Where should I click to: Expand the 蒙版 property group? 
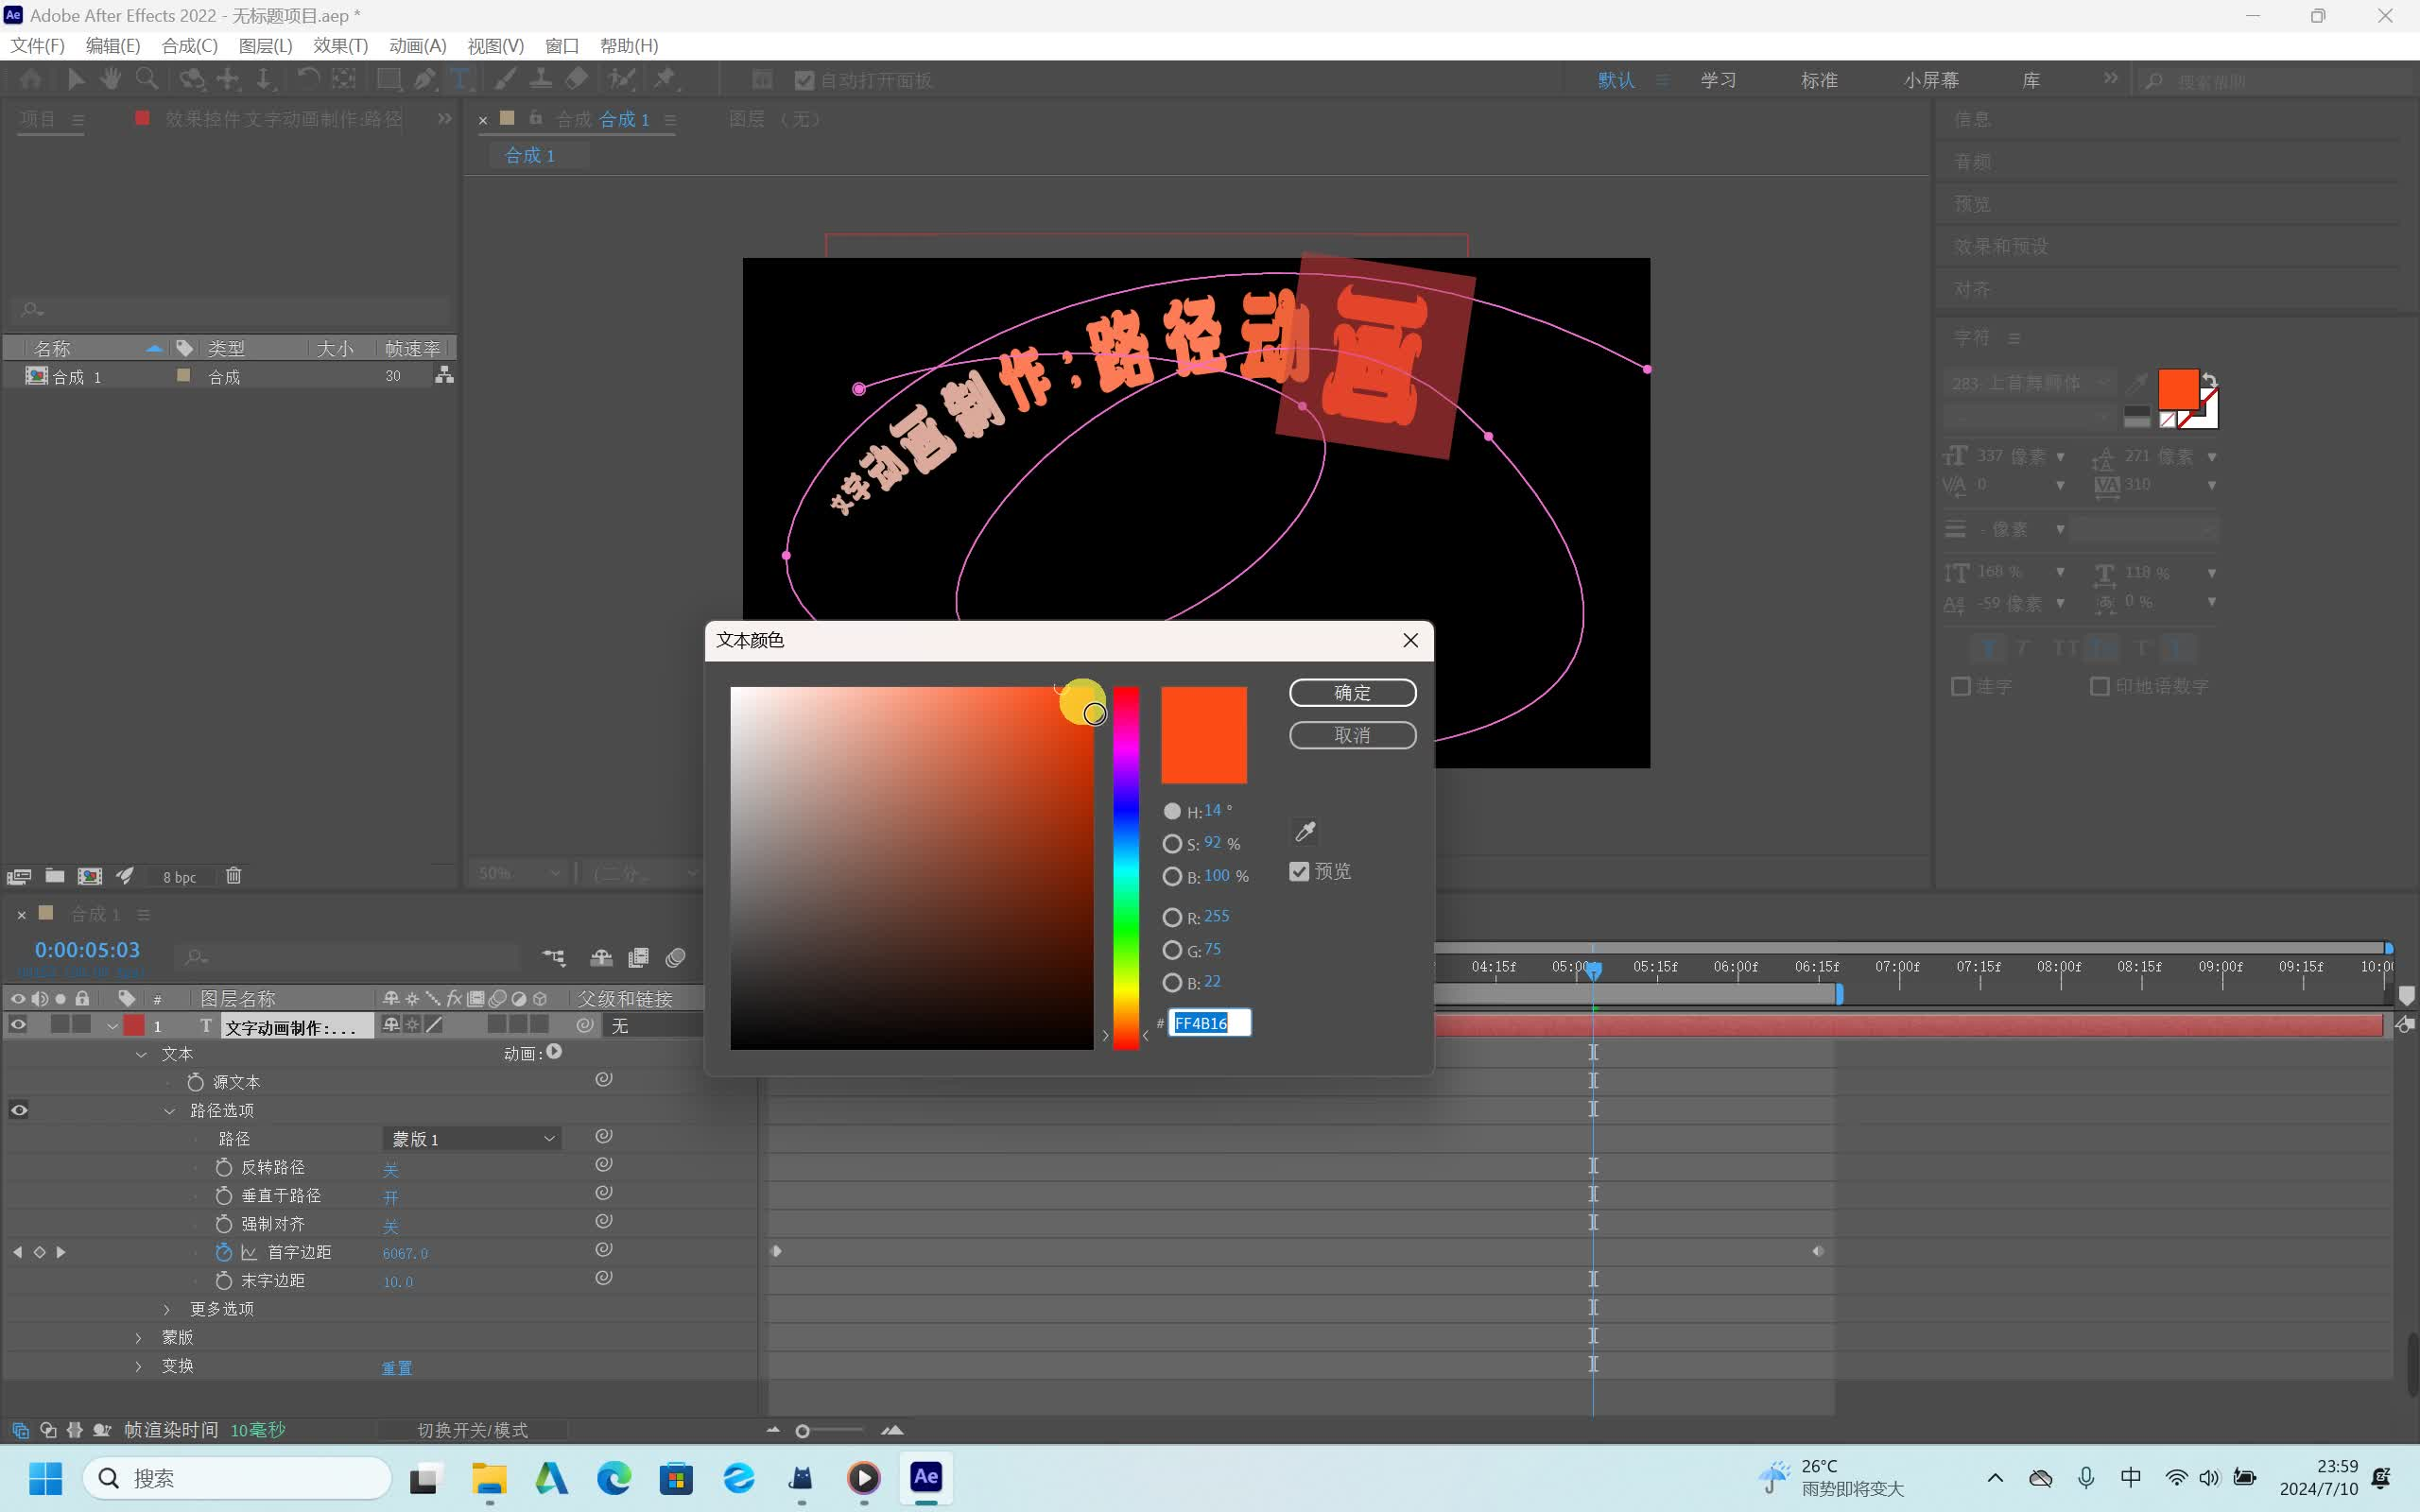coord(139,1337)
